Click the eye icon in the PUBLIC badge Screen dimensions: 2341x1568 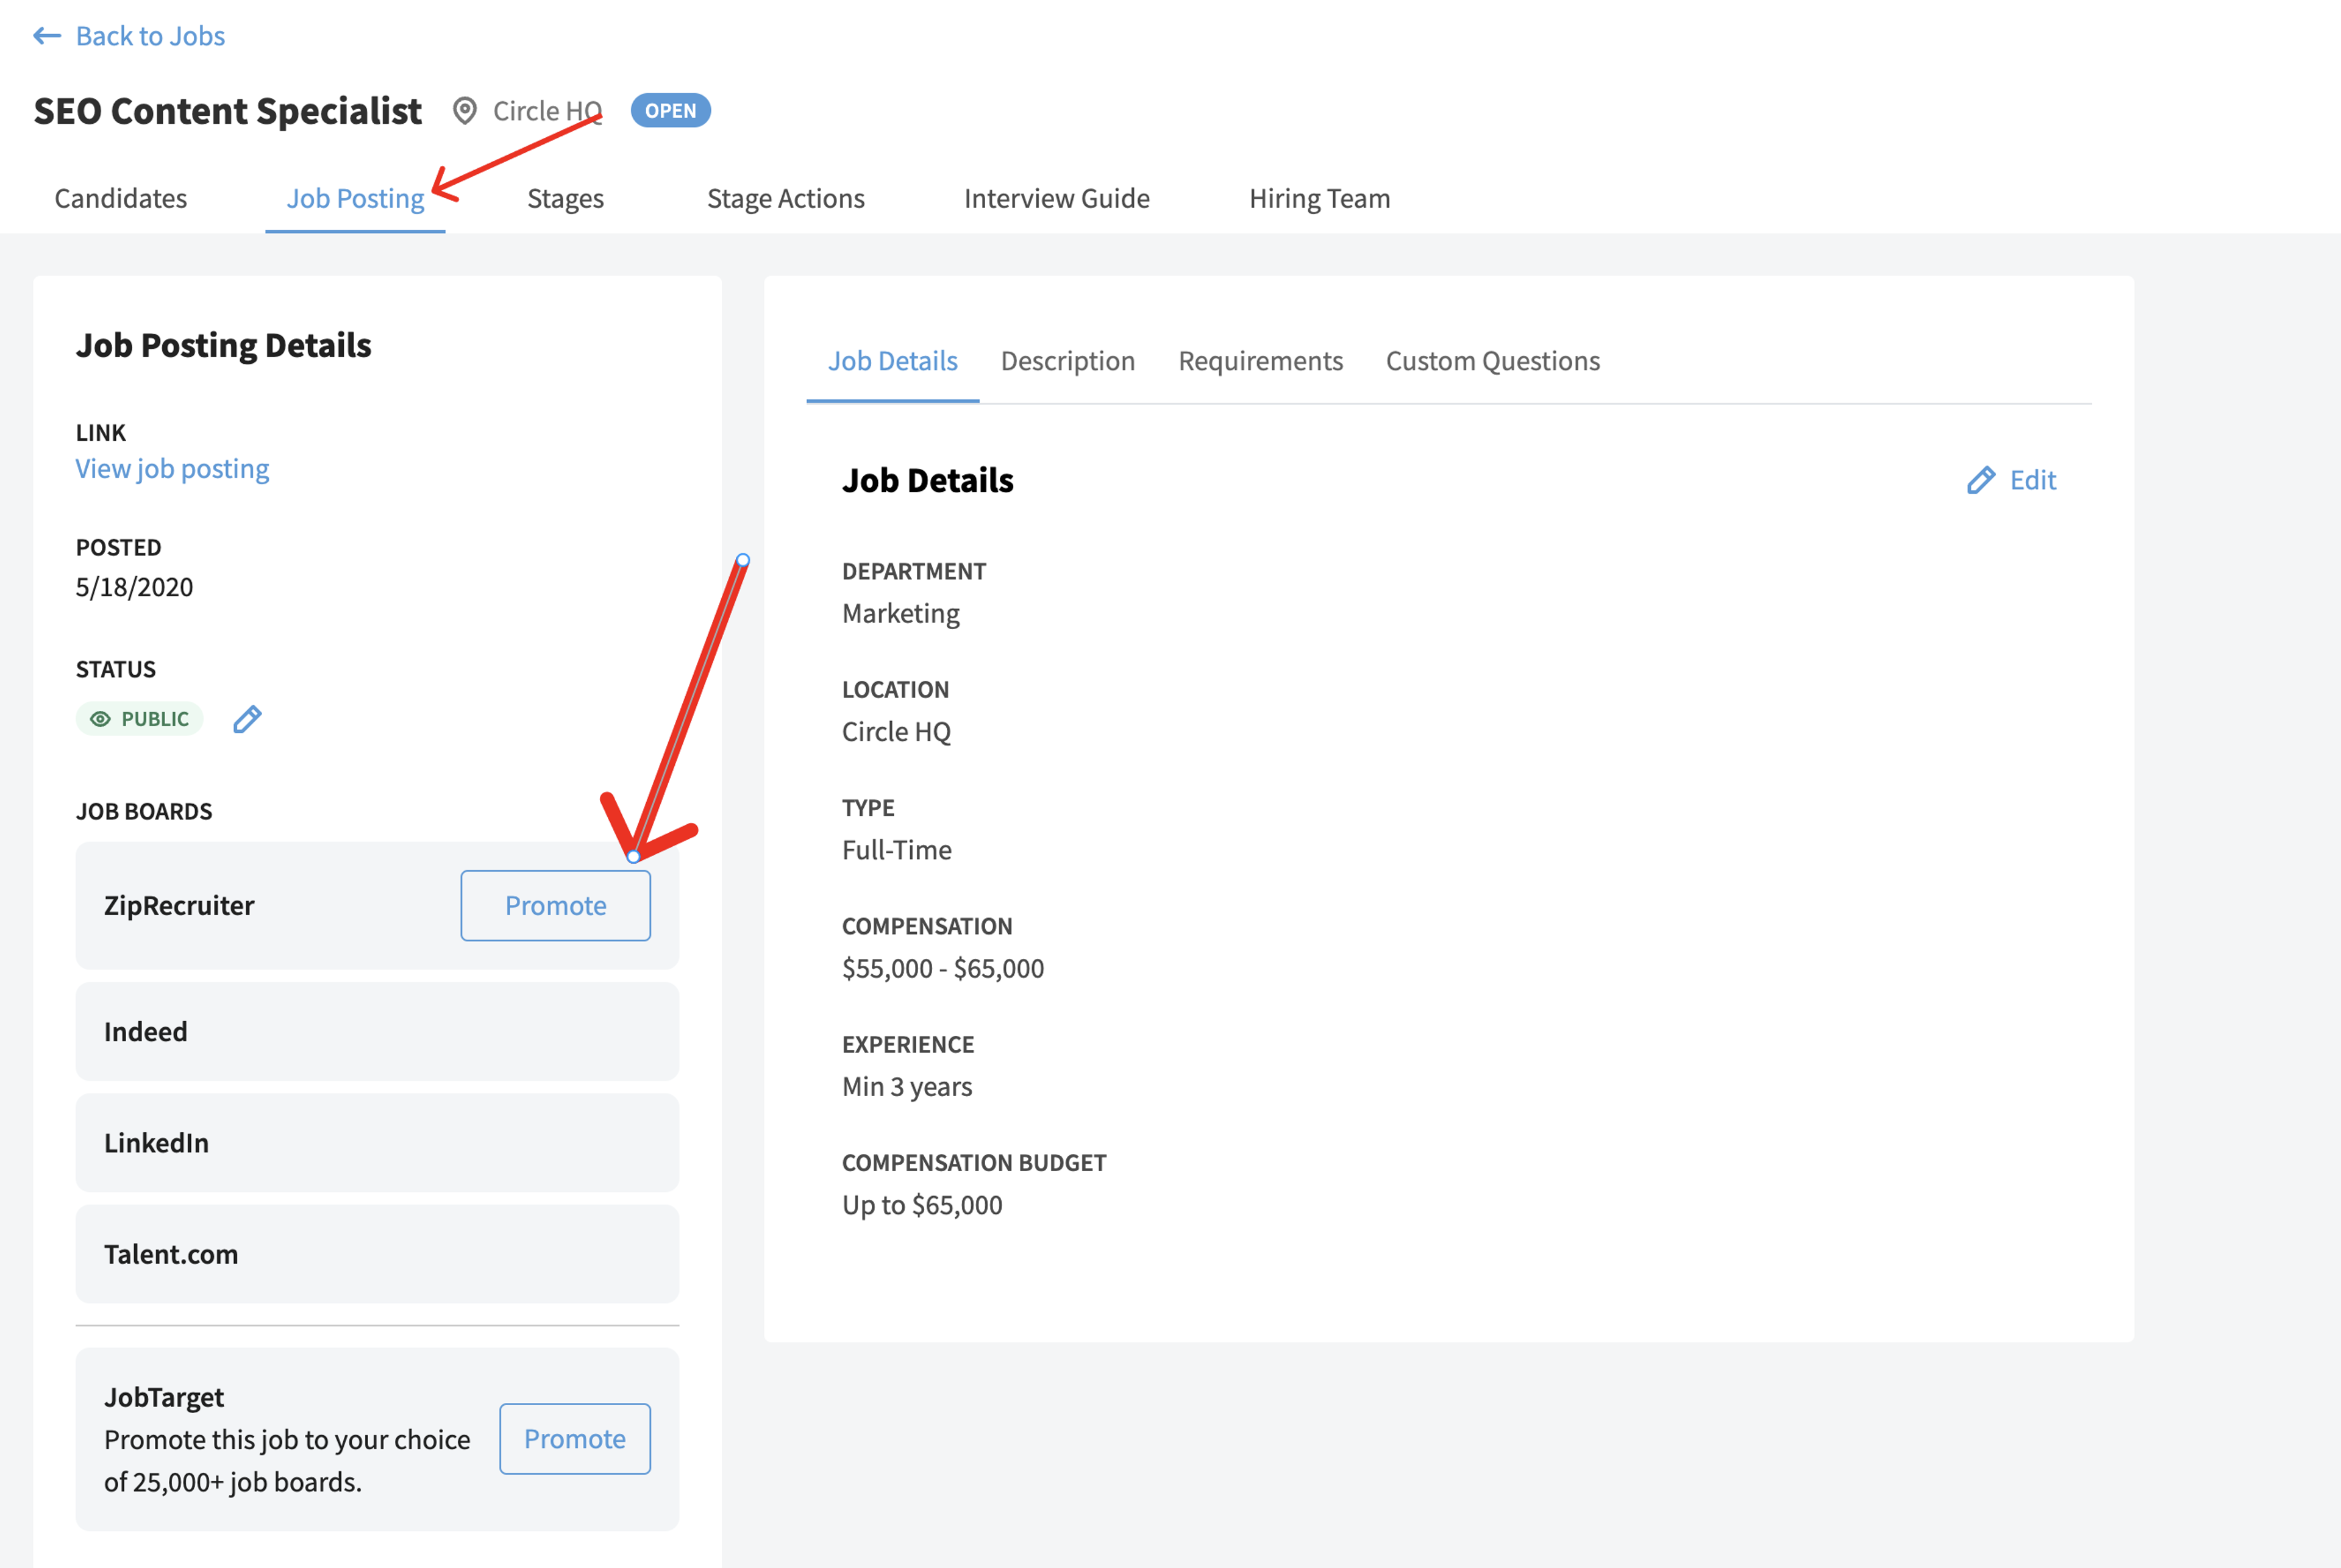[x=100, y=719]
